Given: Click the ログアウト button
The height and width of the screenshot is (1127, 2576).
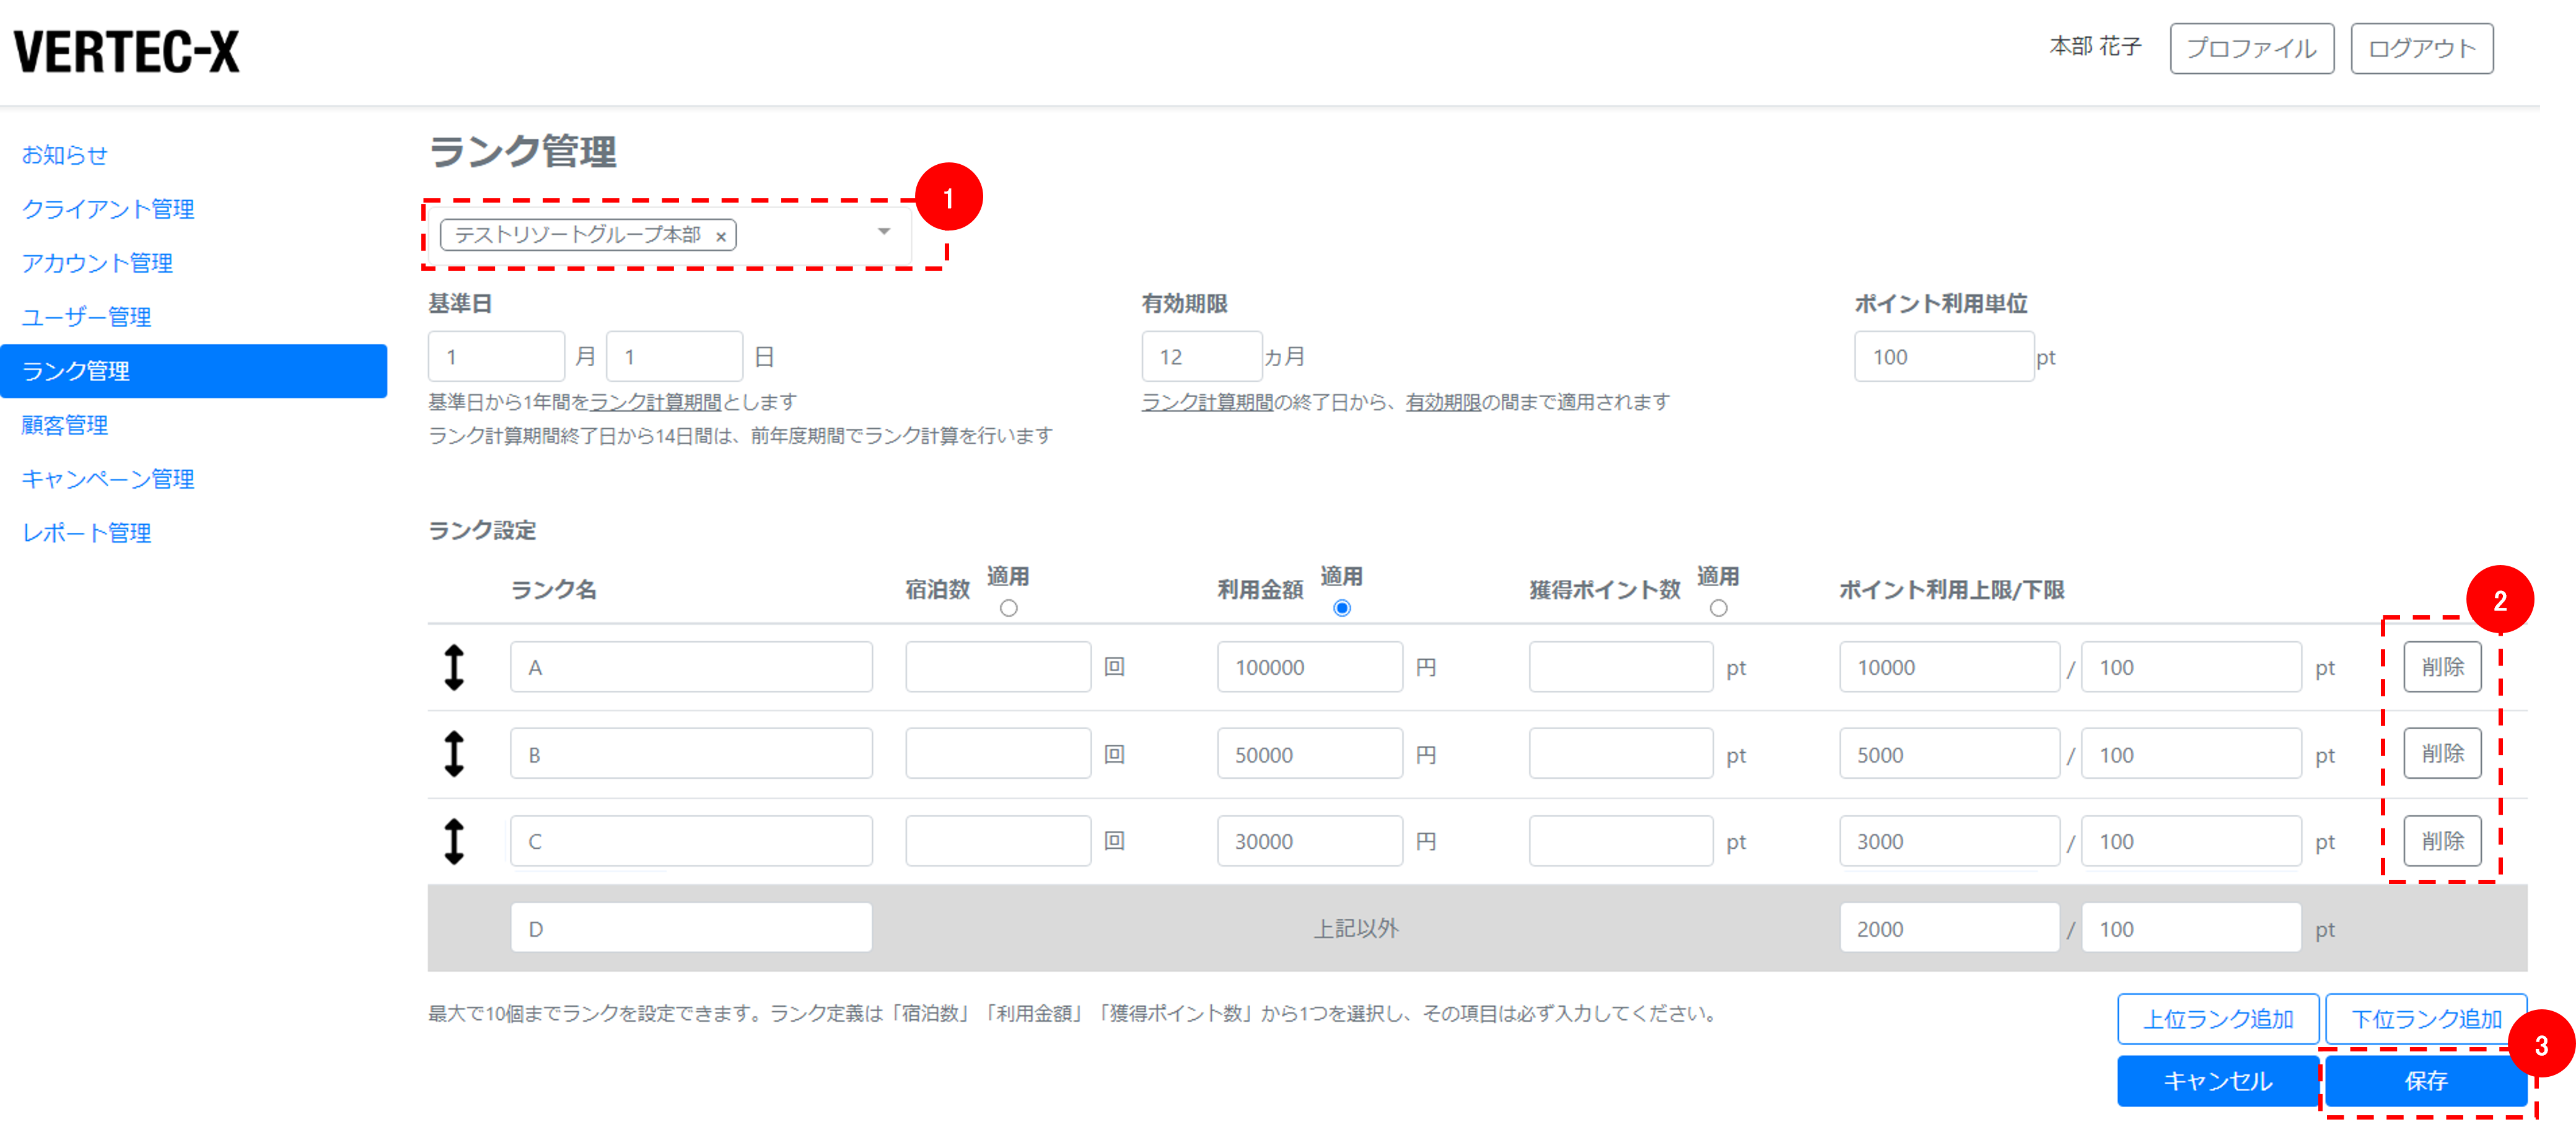Looking at the screenshot, I should coord(2421,48).
